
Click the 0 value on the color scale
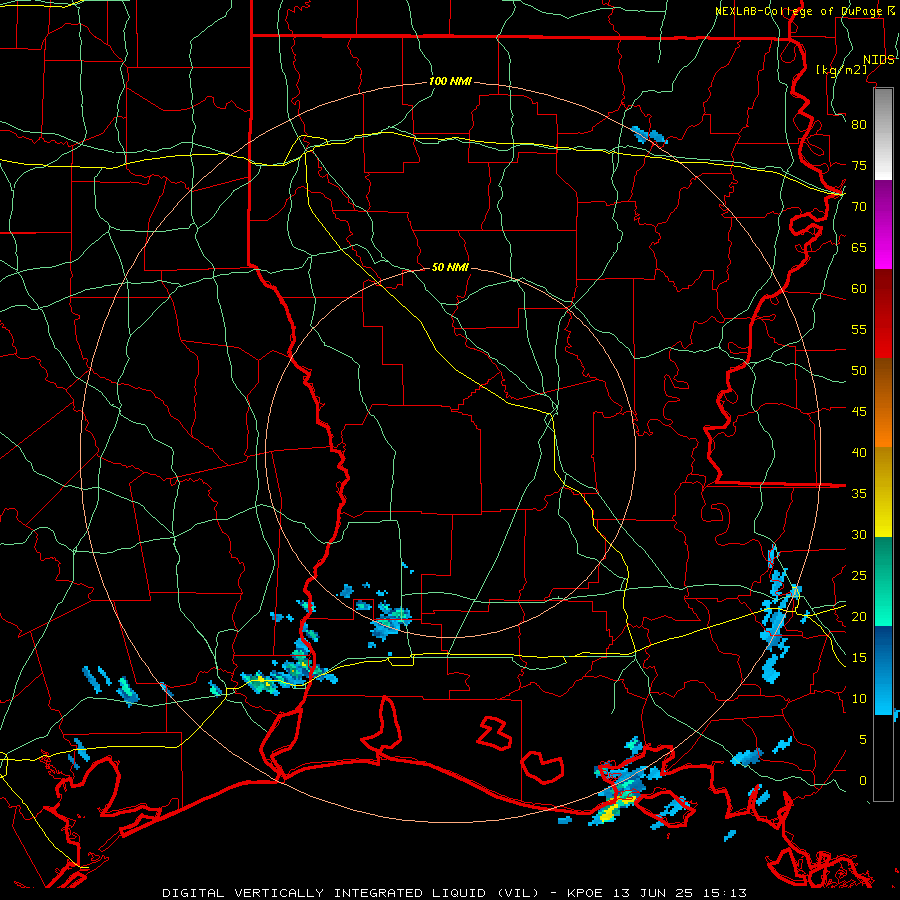[x=863, y=781]
